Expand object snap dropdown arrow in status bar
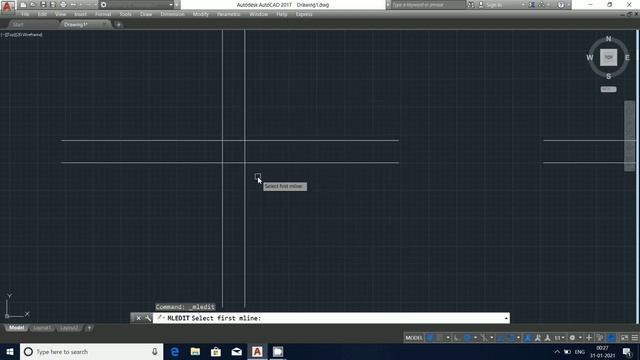 (519, 338)
